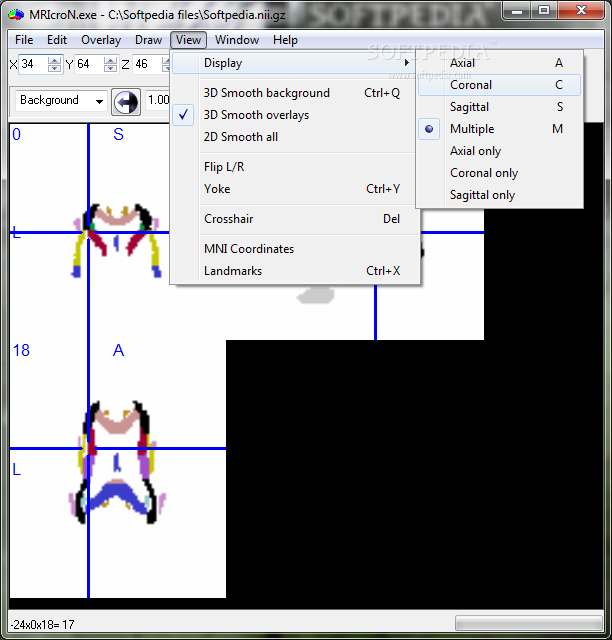
Task: Click the black-and-white arrow autocontrast button
Action: [126, 102]
